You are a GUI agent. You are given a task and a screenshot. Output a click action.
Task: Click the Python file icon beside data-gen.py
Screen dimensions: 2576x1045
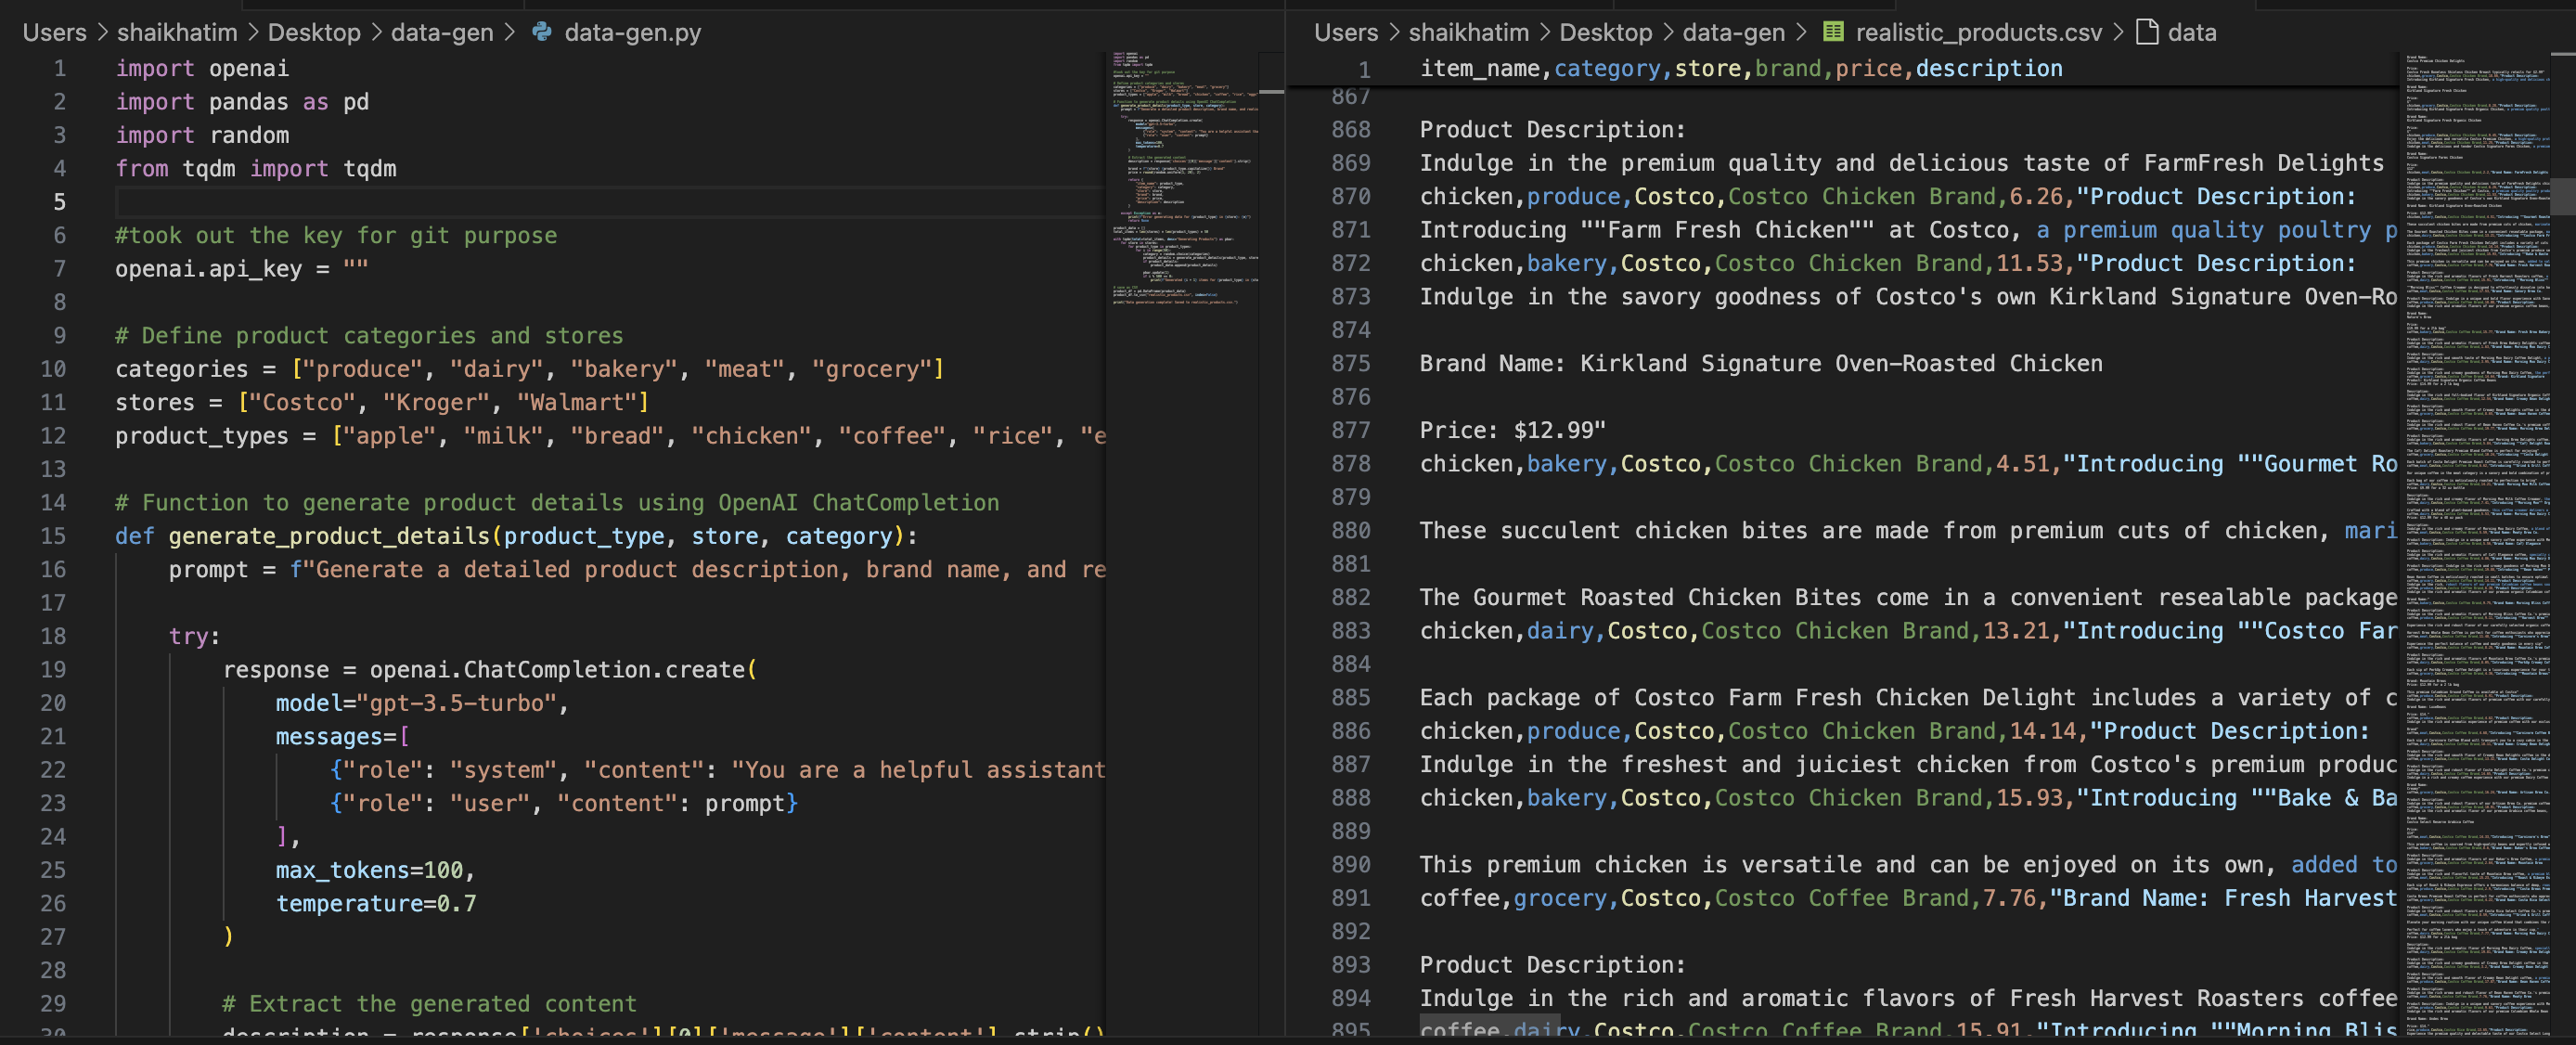pyautogui.click(x=542, y=32)
